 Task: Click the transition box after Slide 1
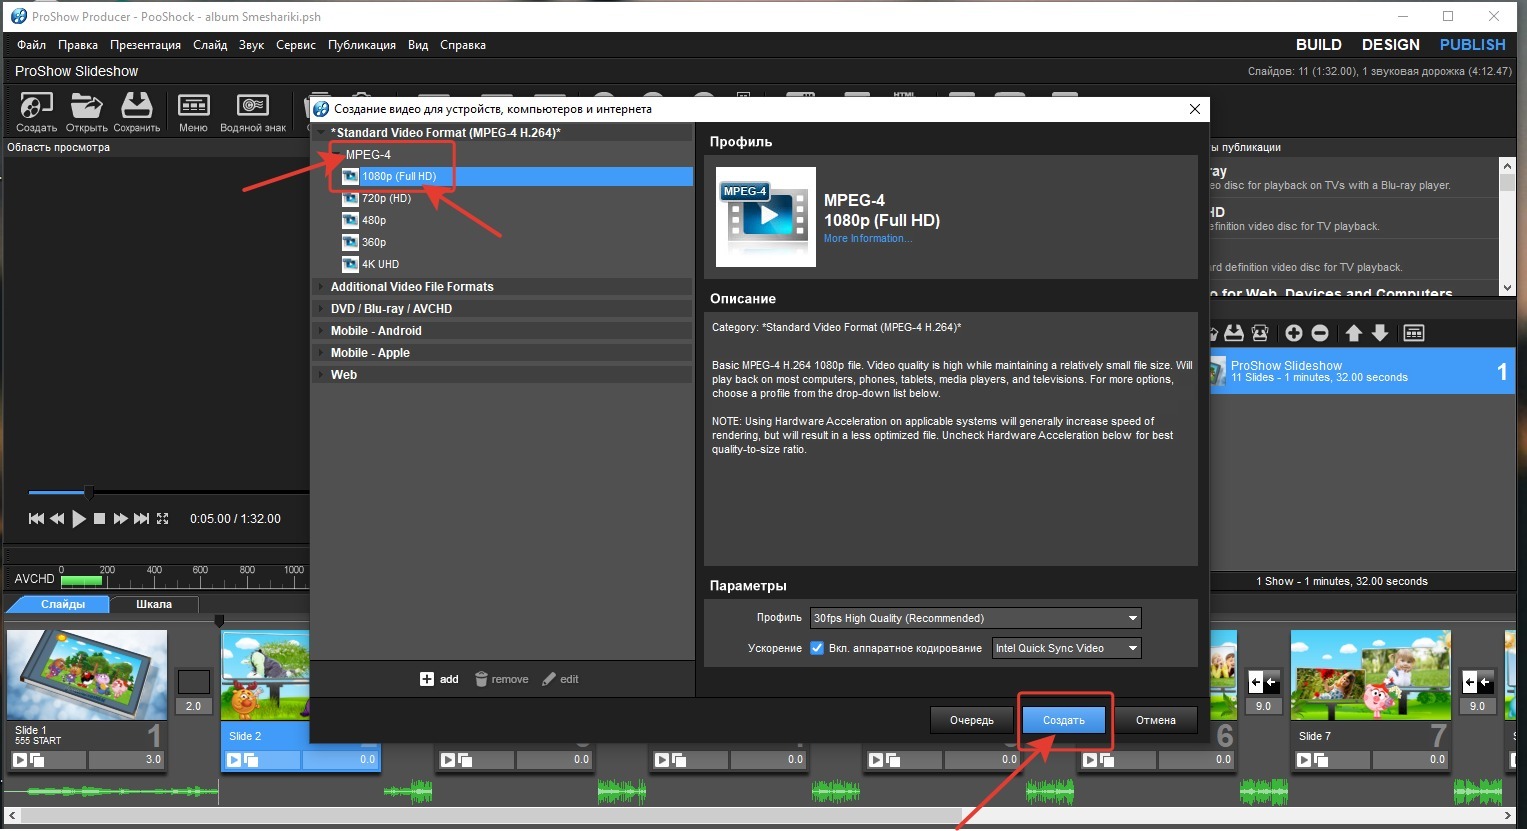pyautogui.click(x=194, y=682)
